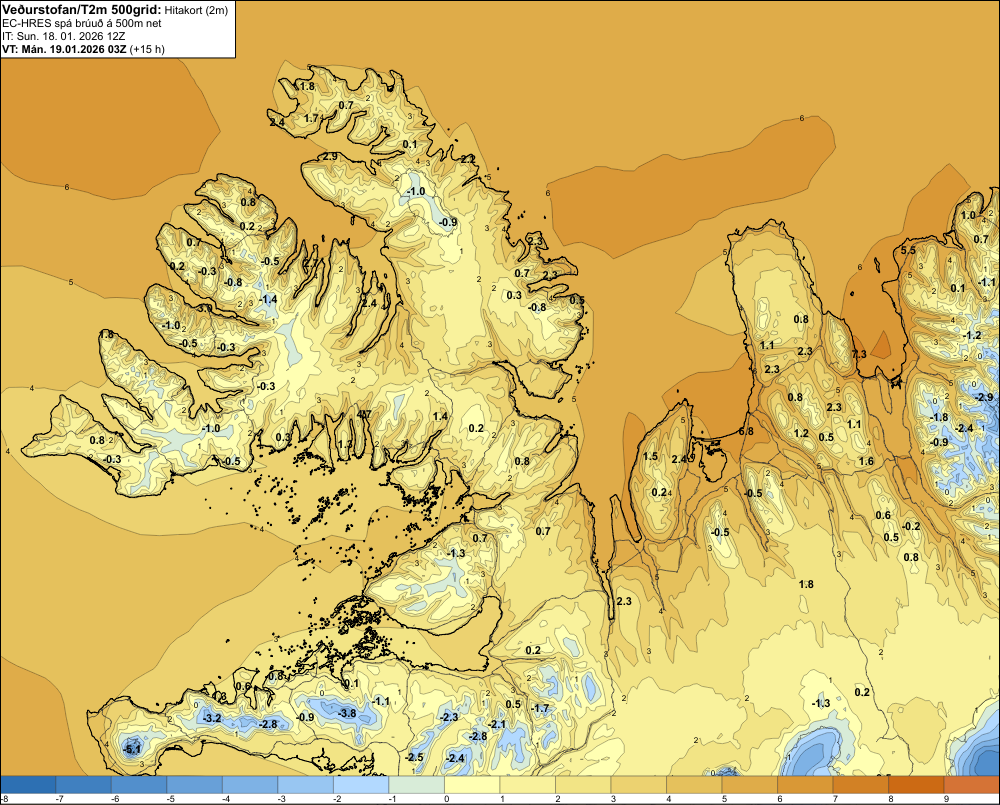
Task: Click the 7.3 temperature value
Action: 859,354
